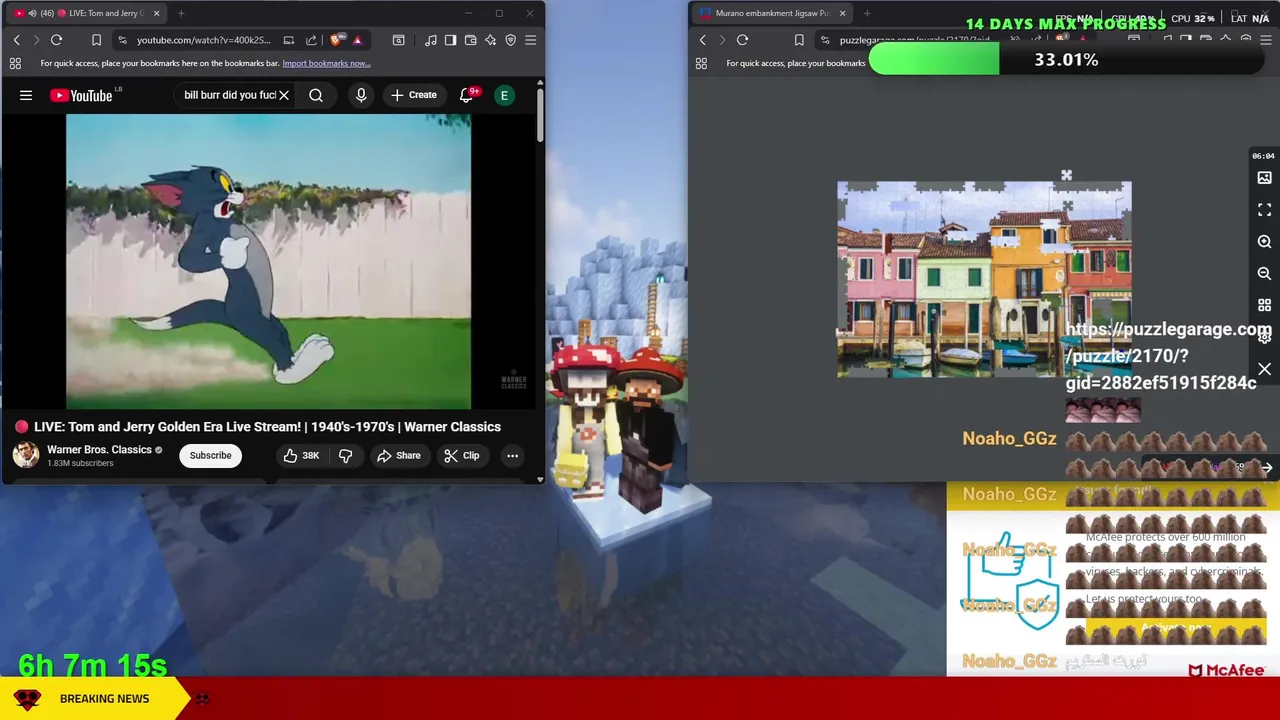
Task: Click the McAfee logo in the notification
Action: pos(1227,670)
